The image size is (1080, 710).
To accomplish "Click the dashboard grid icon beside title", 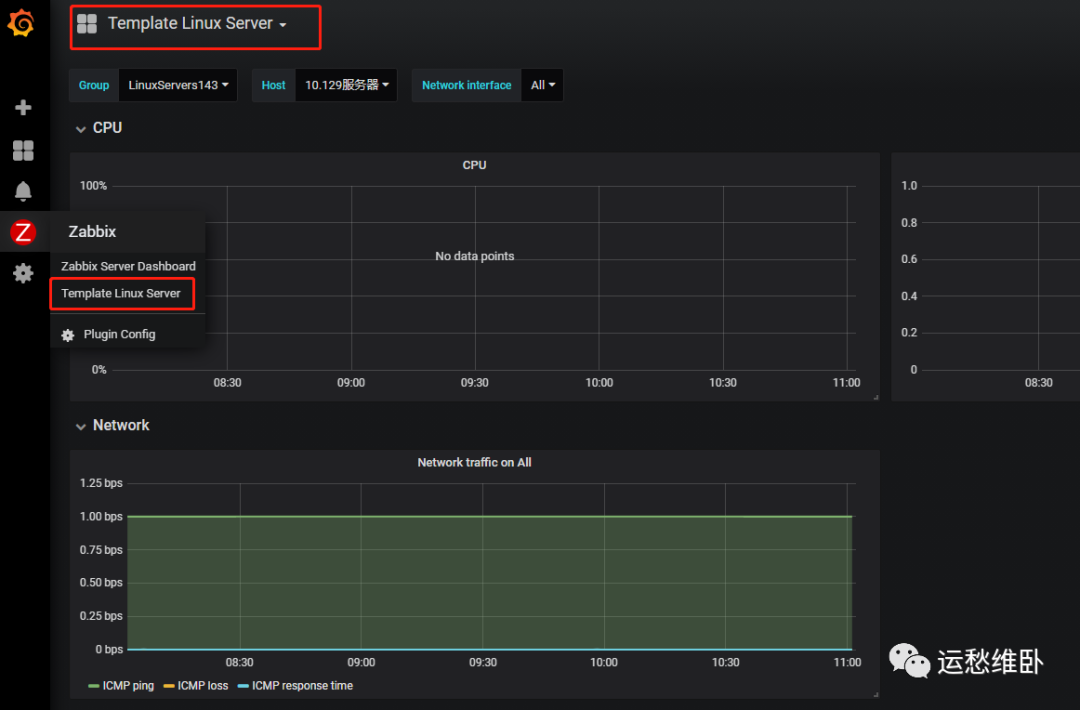I will pos(87,24).
